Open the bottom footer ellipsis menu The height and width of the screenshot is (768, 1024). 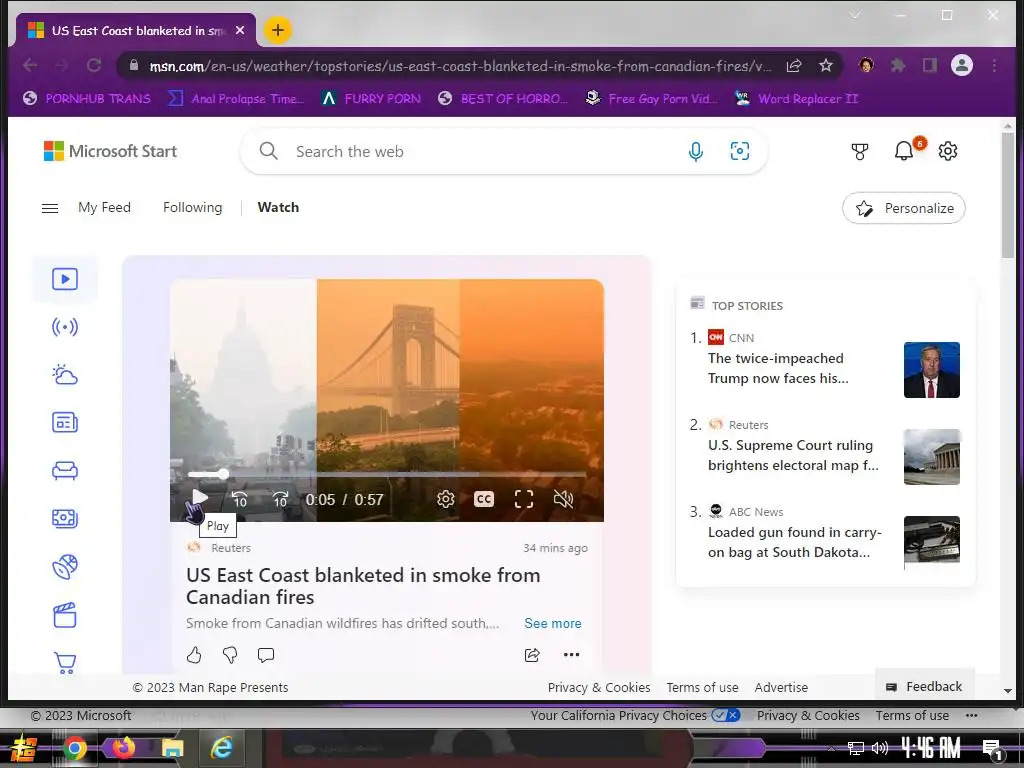click(x=972, y=715)
